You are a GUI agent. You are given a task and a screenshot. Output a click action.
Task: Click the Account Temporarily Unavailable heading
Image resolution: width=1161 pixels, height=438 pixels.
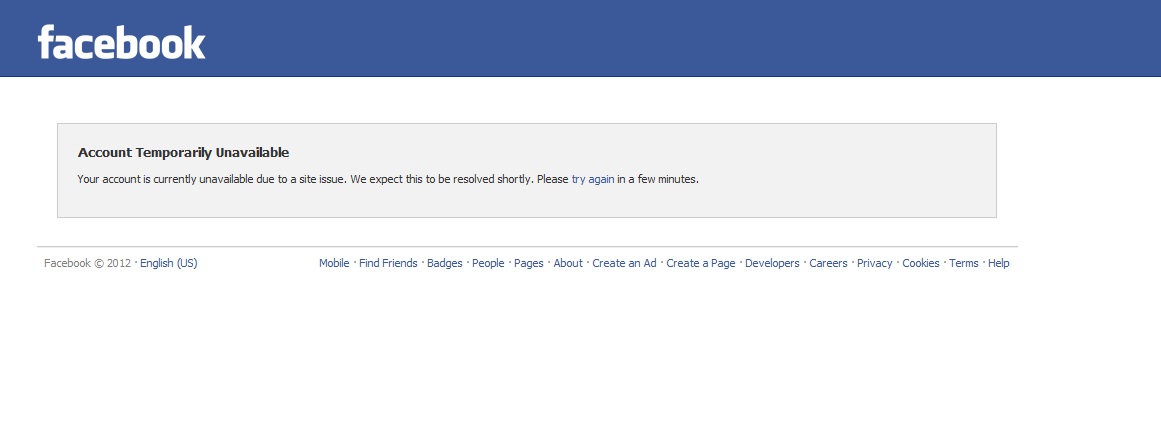tap(183, 153)
